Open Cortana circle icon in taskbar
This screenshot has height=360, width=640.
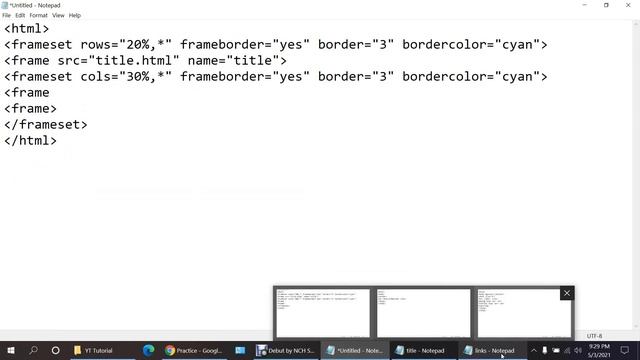point(56,350)
